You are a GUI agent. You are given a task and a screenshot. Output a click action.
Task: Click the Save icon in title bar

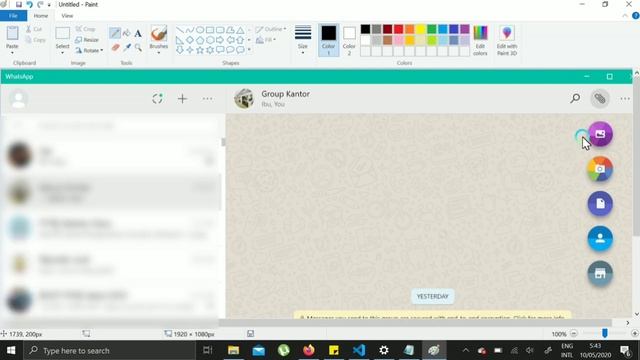click(x=19, y=4)
